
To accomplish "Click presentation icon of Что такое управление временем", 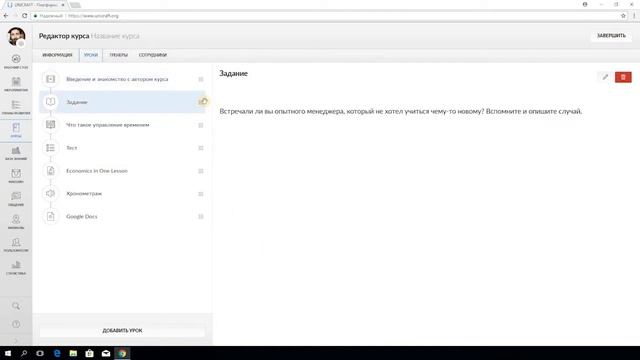I will tap(50, 125).
